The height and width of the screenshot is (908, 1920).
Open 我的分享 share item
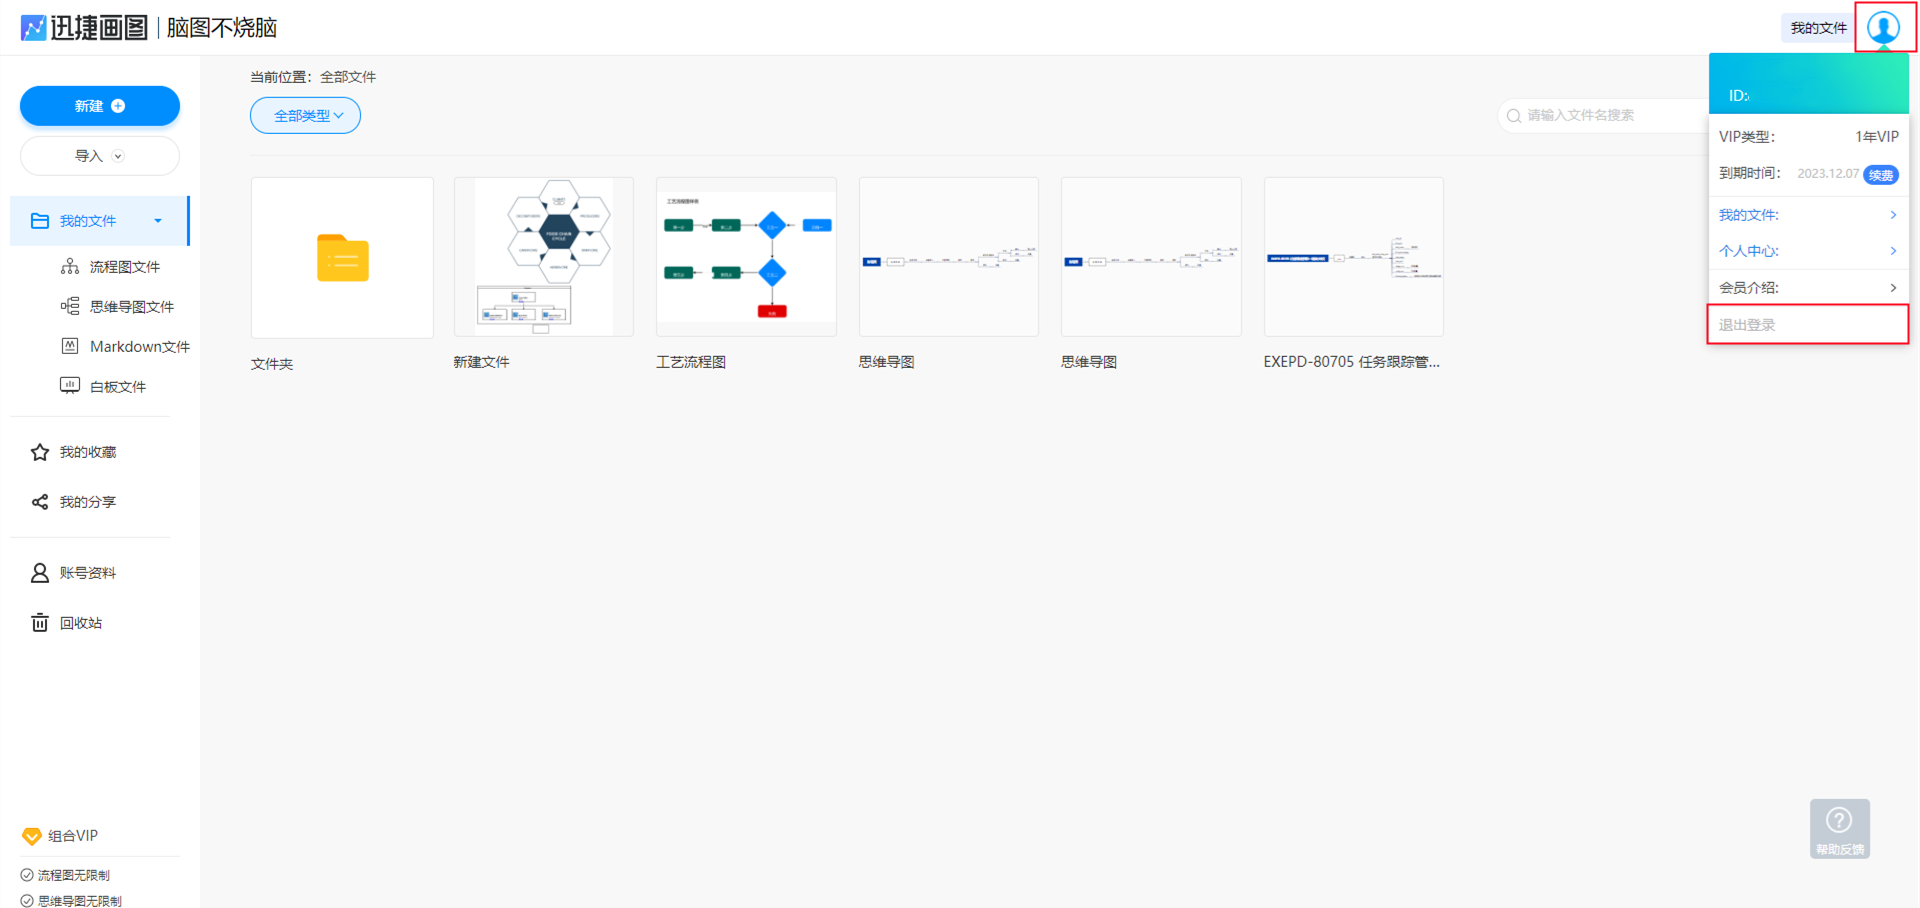click(87, 502)
